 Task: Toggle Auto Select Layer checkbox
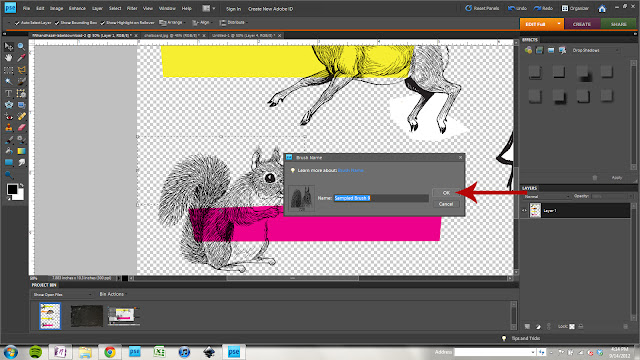(17, 23)
